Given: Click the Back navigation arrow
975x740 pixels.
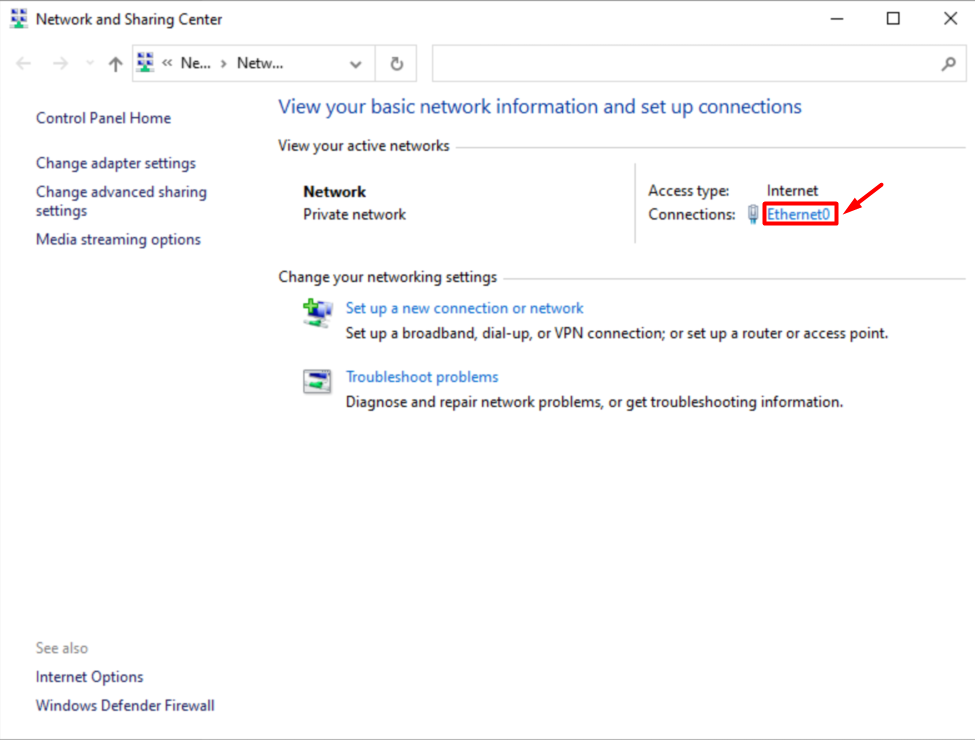Looking at the screenshot, I should coord(23,63).
